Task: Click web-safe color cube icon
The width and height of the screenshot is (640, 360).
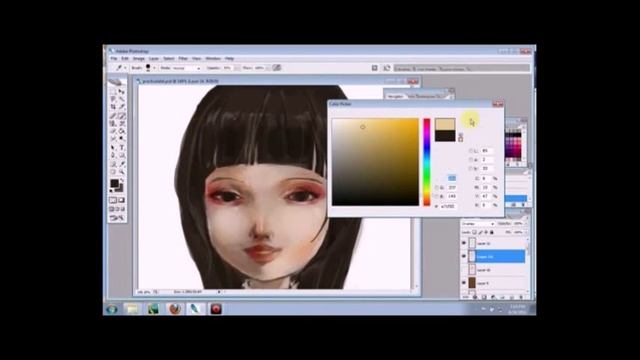Action: (x=460, y=135)
